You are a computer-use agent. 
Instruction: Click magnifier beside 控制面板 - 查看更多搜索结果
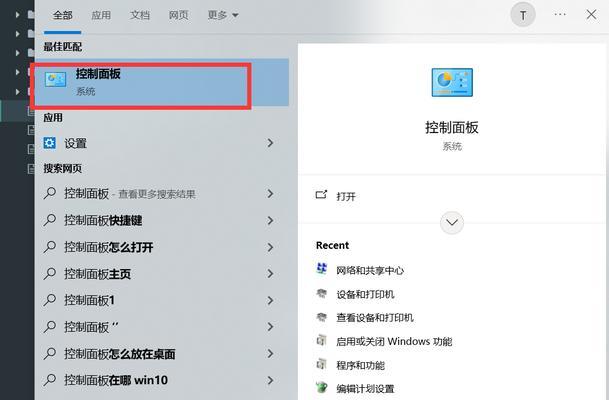pos(50,193)
